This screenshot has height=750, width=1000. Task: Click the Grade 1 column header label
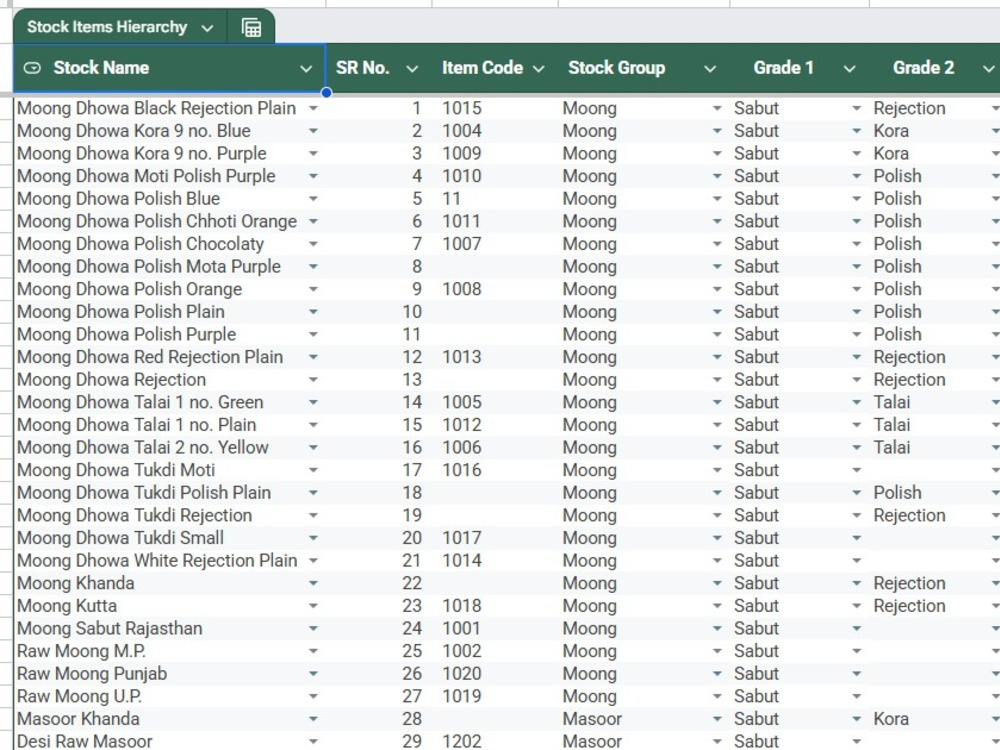click(x=783, y=68)
